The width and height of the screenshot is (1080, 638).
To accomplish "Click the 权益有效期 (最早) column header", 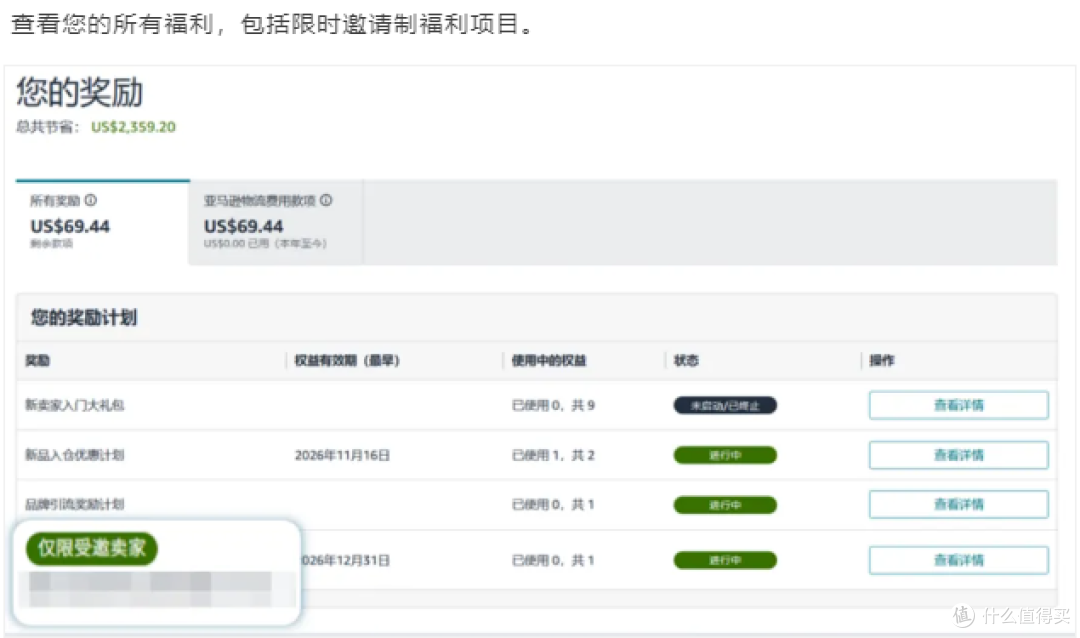I will pyautogui.click(x=347, y=360).
